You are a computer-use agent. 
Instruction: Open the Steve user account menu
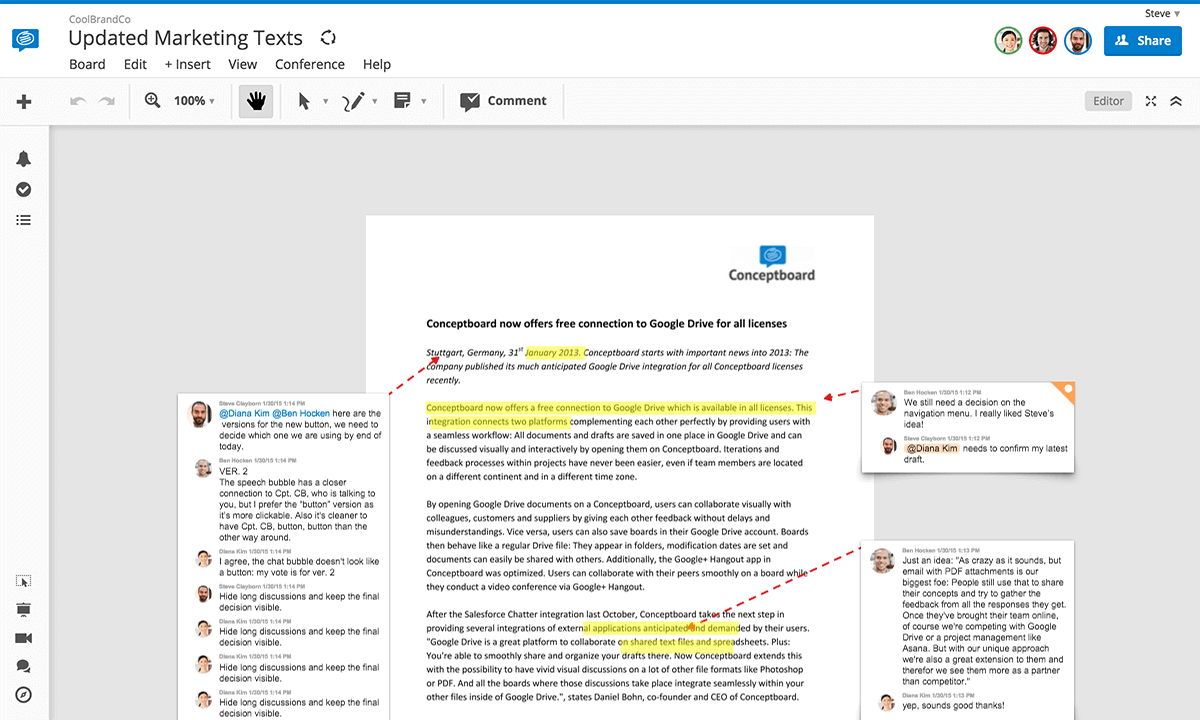(1162, 14)
